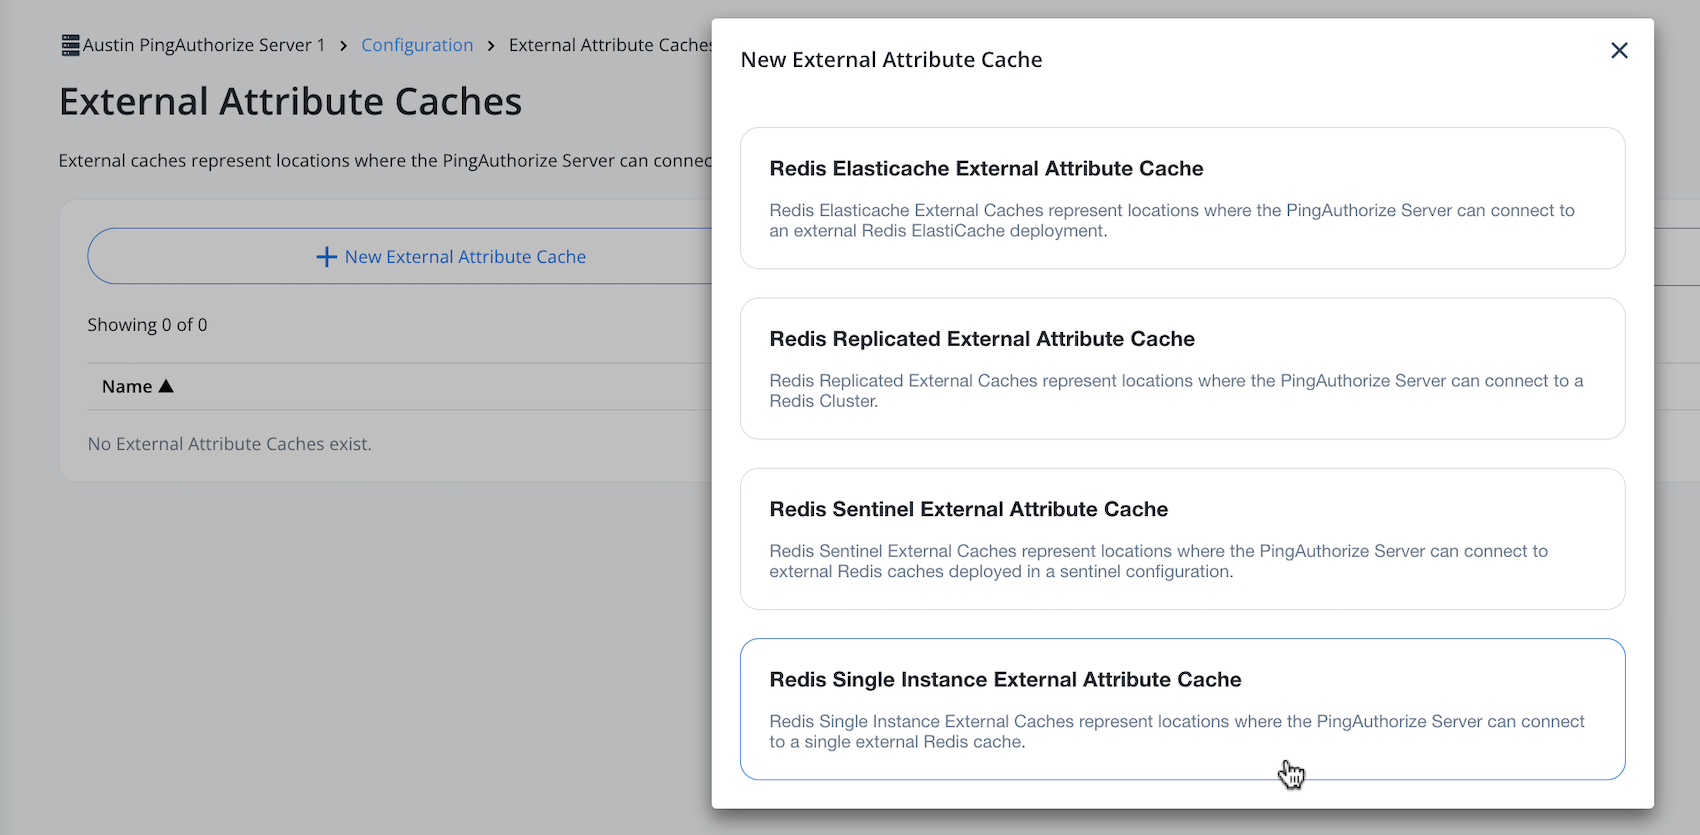Click the External Attribute Caches breadcrumb text
Viewport: 1700px width, 835px height.
610,45
